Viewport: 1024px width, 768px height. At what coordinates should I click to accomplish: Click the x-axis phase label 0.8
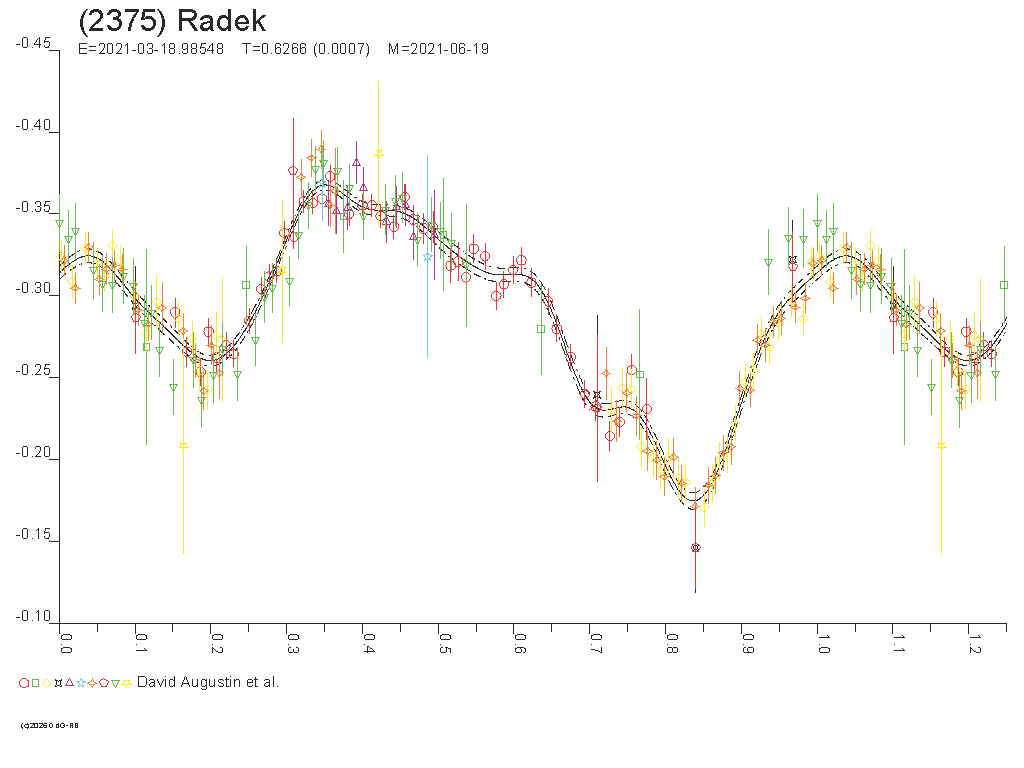point(672,644)
